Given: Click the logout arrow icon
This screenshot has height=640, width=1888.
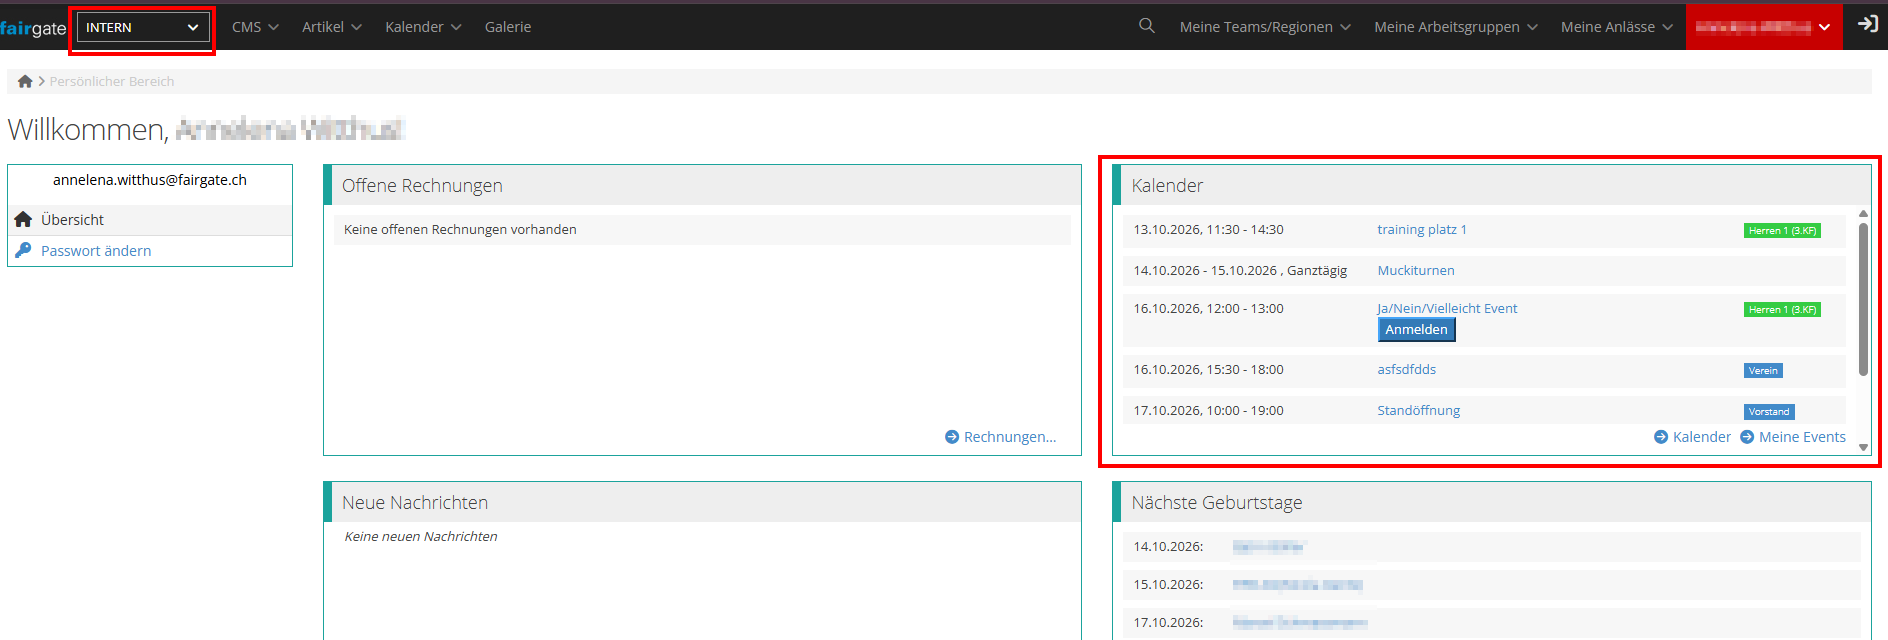Looking at the screenshot, I should [1867, 24].
